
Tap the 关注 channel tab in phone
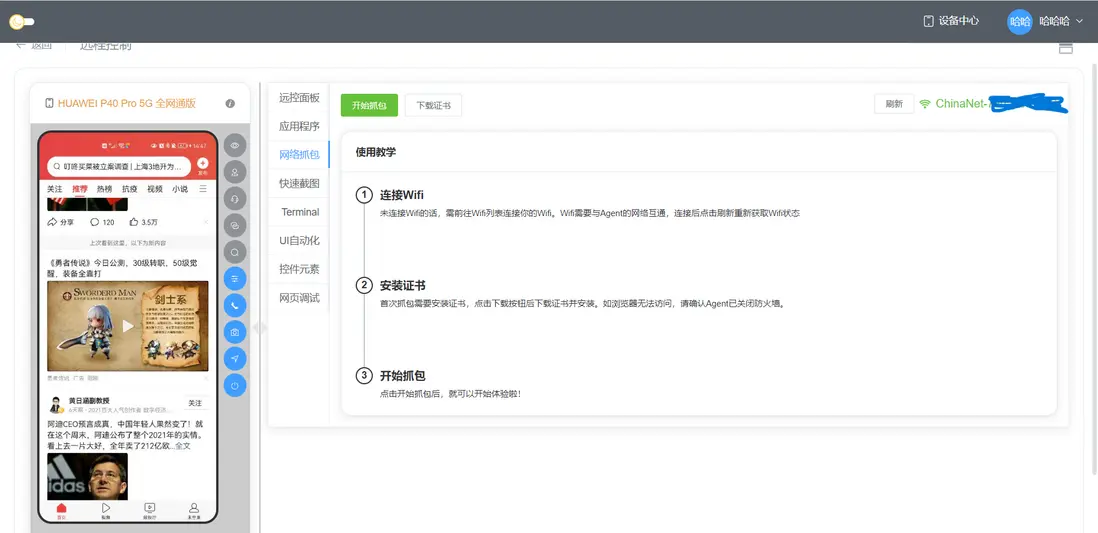tap(55, 189)
